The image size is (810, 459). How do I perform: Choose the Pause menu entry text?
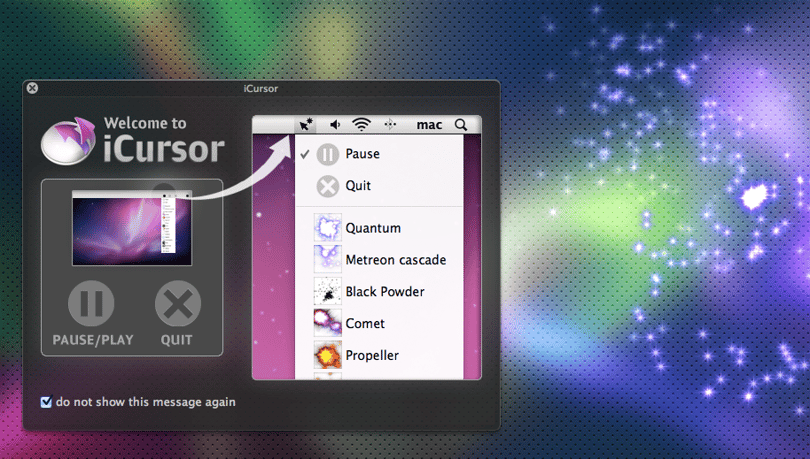pyautogui.click(x=362, y=154)
